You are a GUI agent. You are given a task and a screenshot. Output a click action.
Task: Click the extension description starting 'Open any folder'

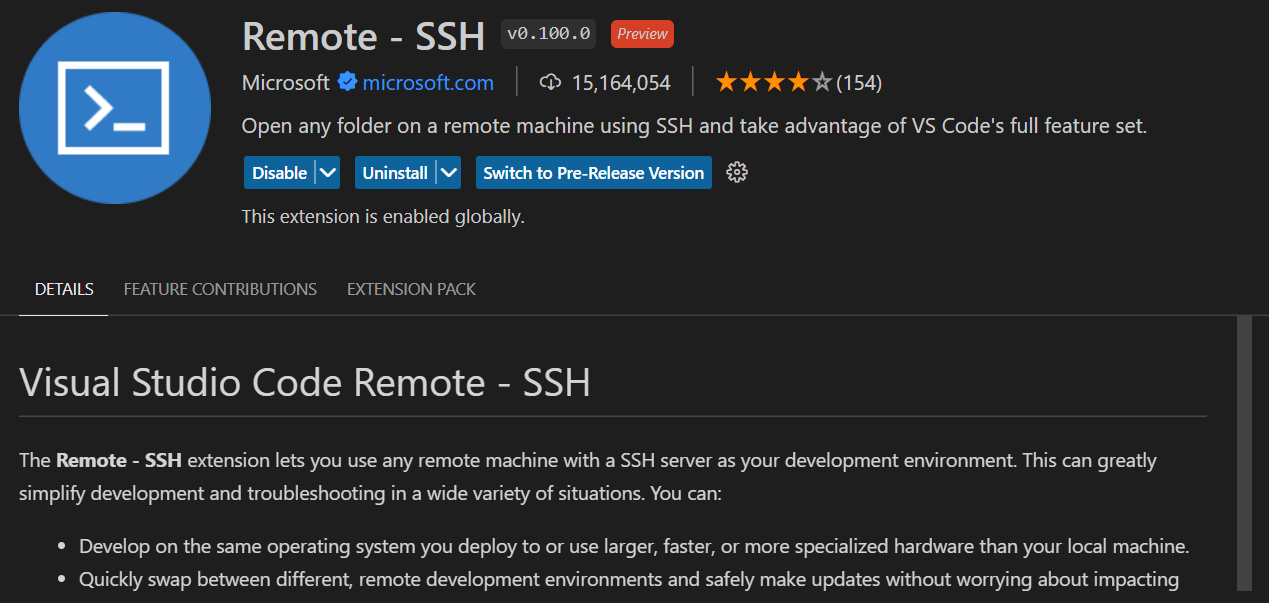694,127
